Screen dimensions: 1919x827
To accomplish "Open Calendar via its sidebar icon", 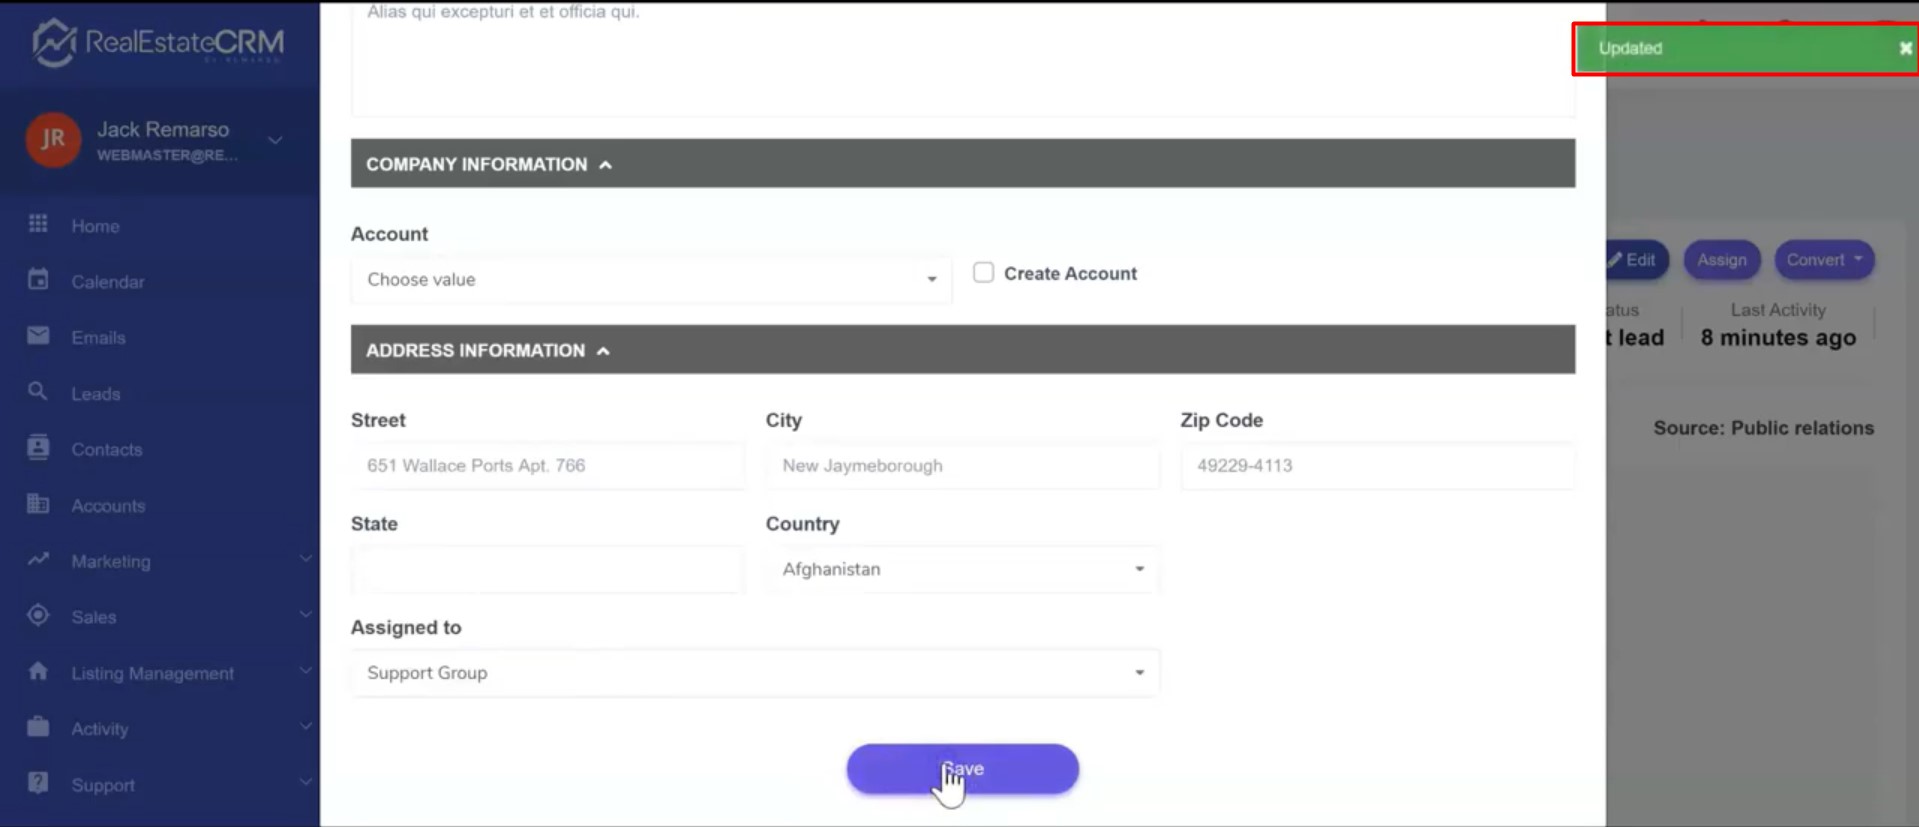I will (x=38, y=280).
